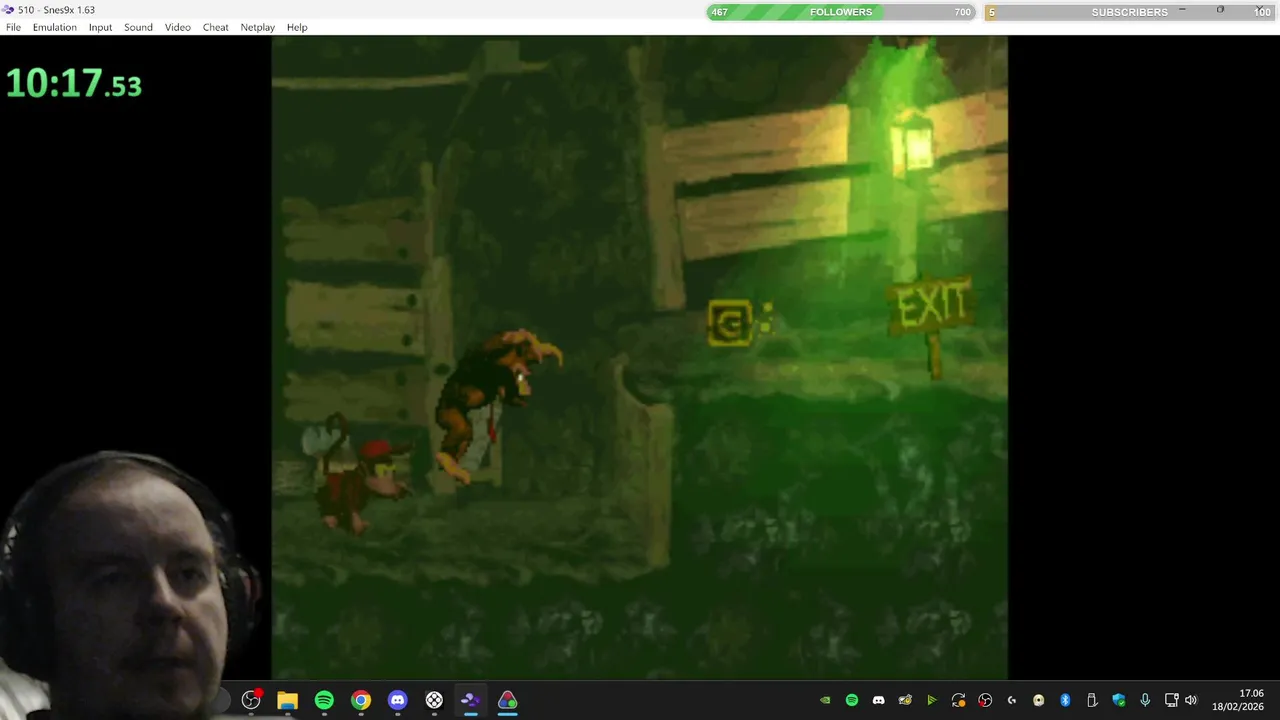Image resolution: width=1280 pixels, height=720 pixels.
Task: Open Spotify from the taskbar
Action: coord(324,700)
